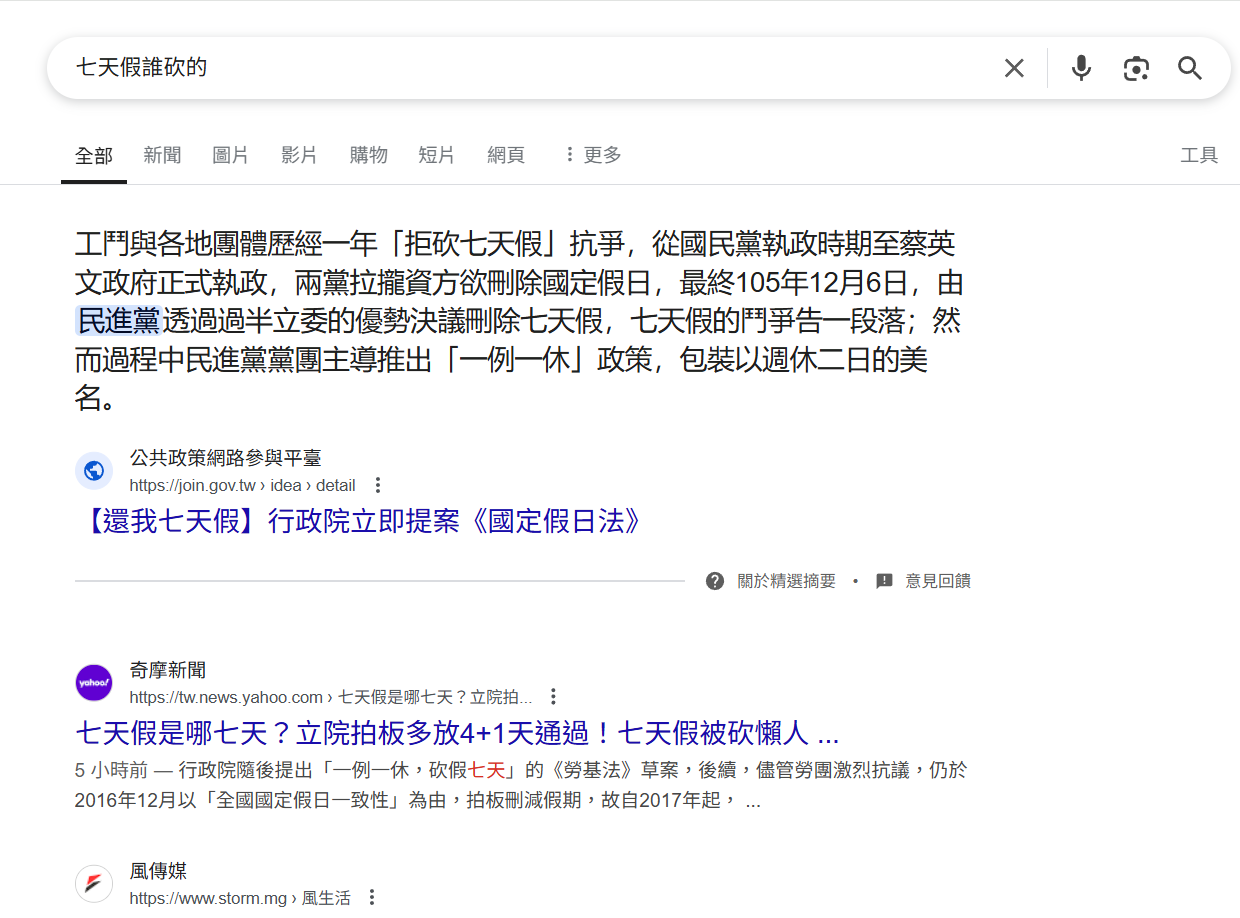
Task: Open the 購物 tab
Action: click(x=368, y=155)
